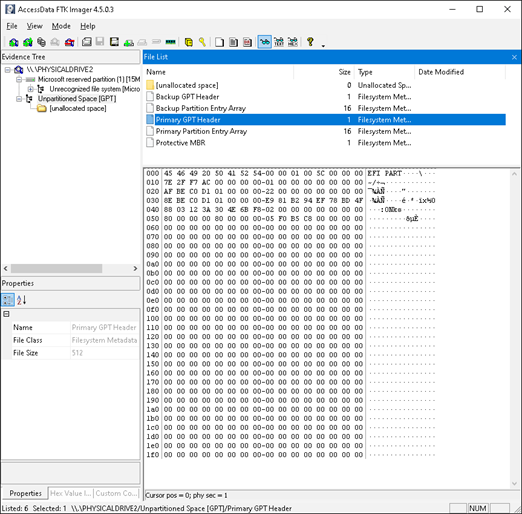The image size is (522, 514).
Task: Close the File List pane
Action: coord(514,57)
